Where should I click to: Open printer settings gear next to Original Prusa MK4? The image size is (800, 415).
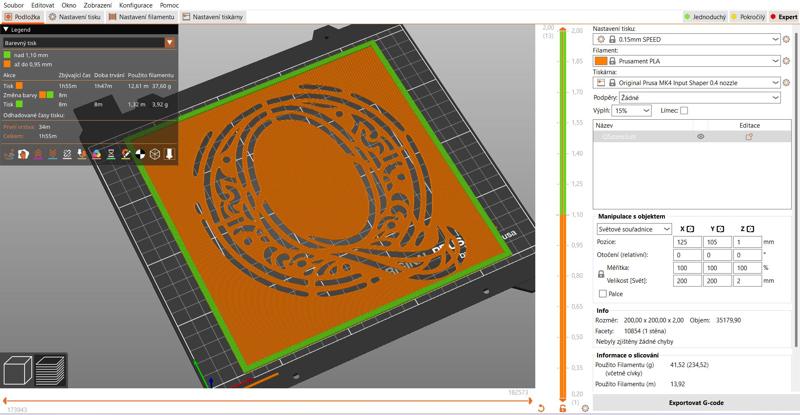(786, 83)
